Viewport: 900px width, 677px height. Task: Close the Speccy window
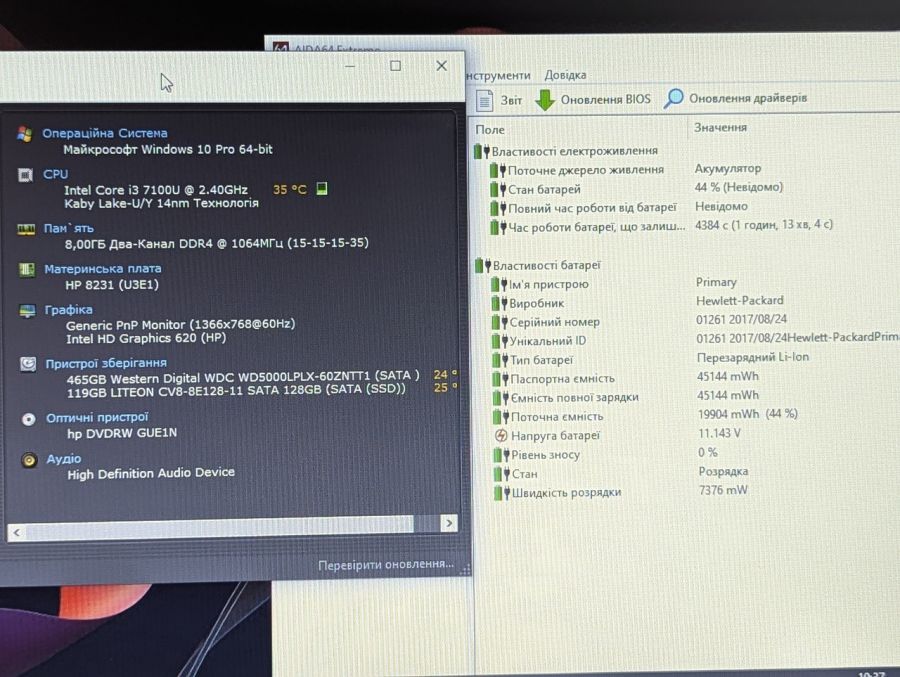click(x=441, y=65)
